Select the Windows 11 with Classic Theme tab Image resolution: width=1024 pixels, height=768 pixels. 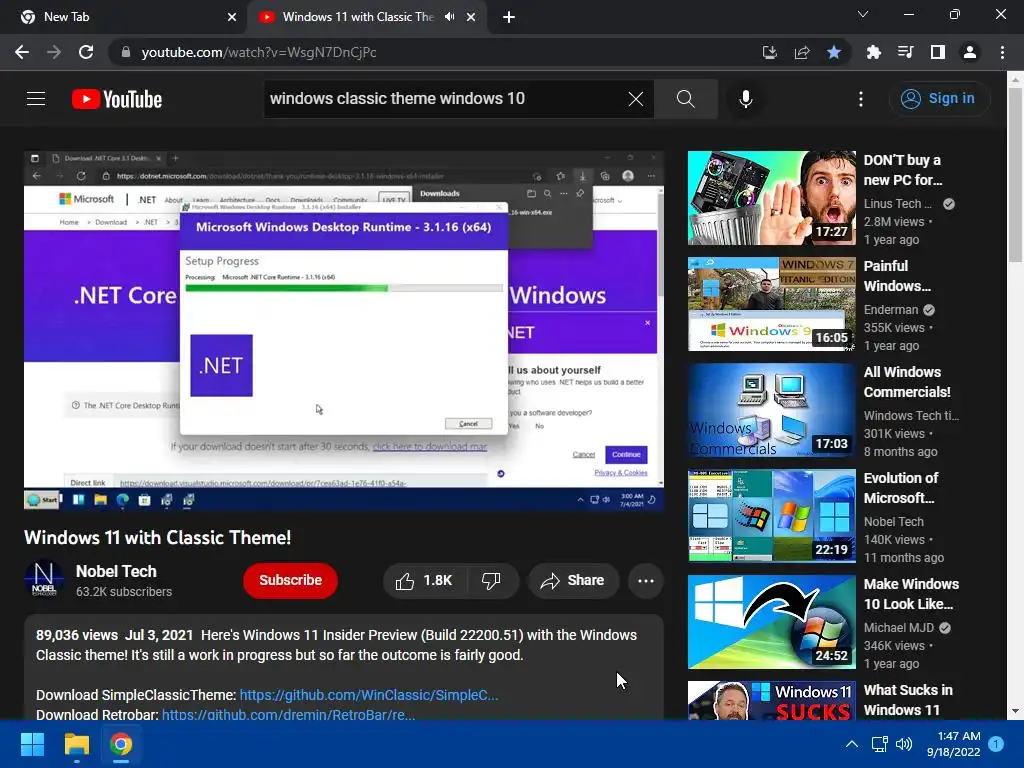pyautogui.click(x=358, y=17)
